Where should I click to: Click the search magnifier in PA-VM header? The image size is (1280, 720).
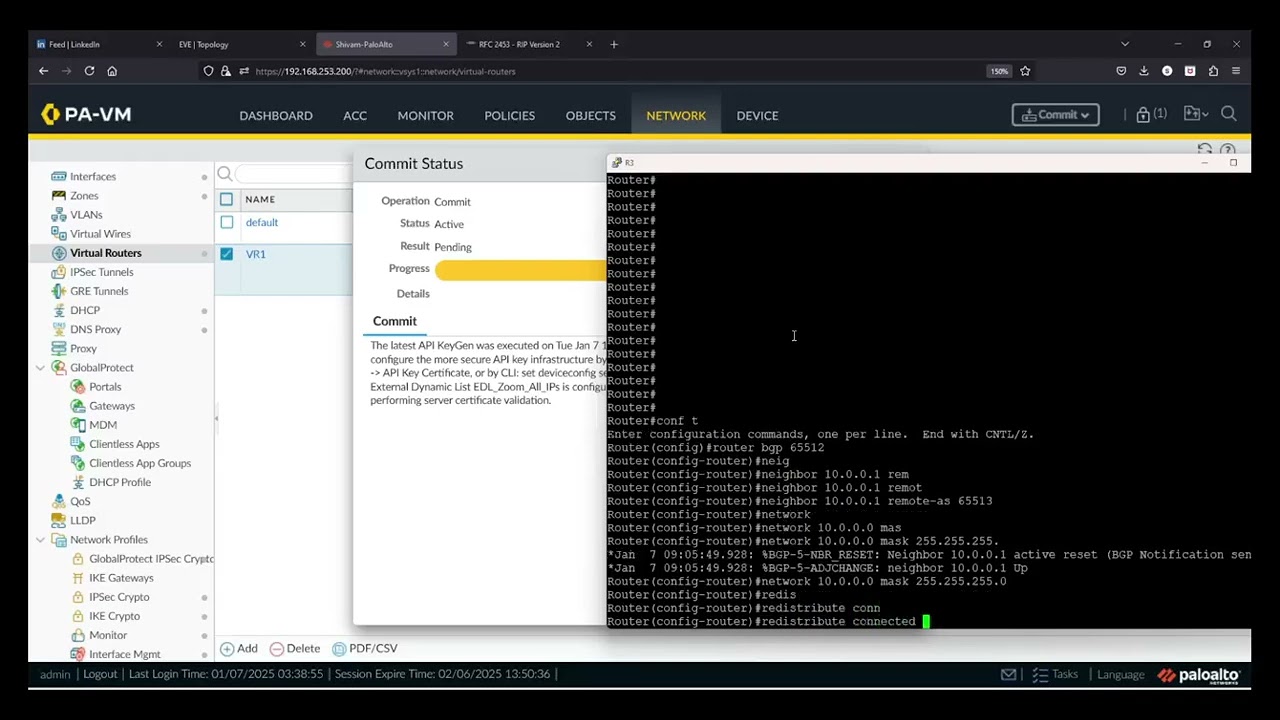[x=1229, y=114]
